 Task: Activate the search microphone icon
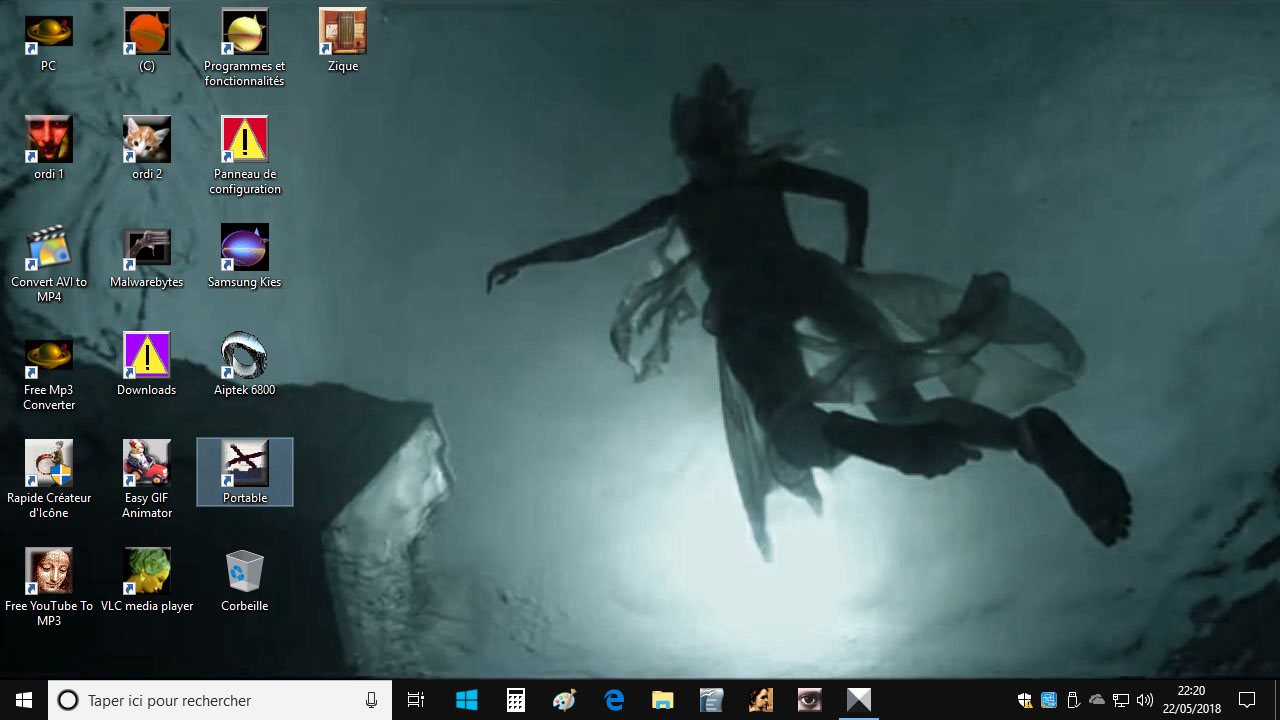pyautogui.click(x=371, y=700)
